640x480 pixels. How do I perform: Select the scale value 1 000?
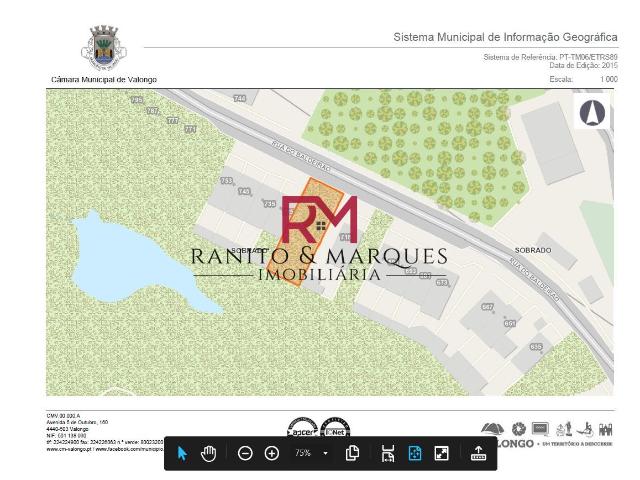609,79
